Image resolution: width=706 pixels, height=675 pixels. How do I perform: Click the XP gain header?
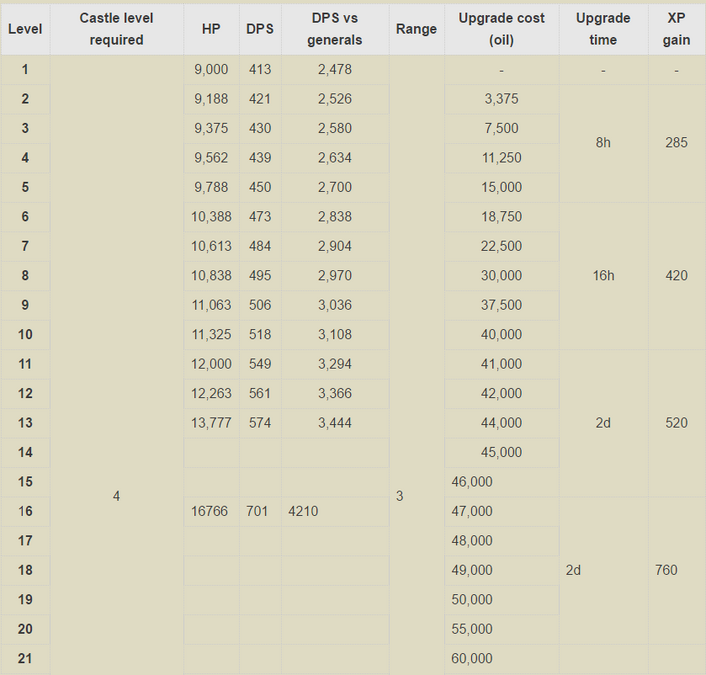[x=676, y=29]
